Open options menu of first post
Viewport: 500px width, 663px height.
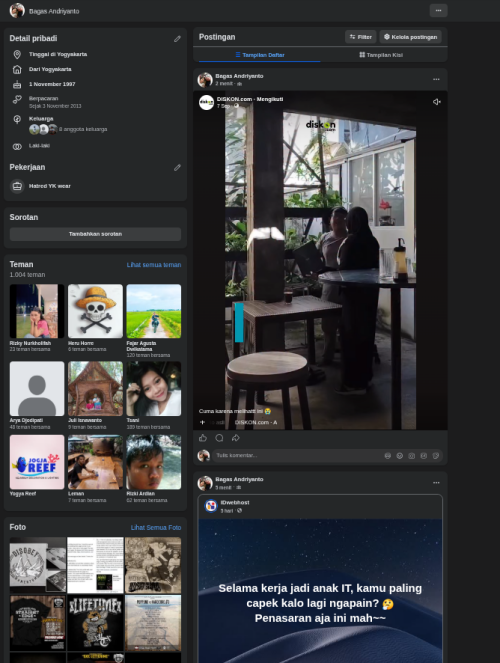(x=436, y=79)
